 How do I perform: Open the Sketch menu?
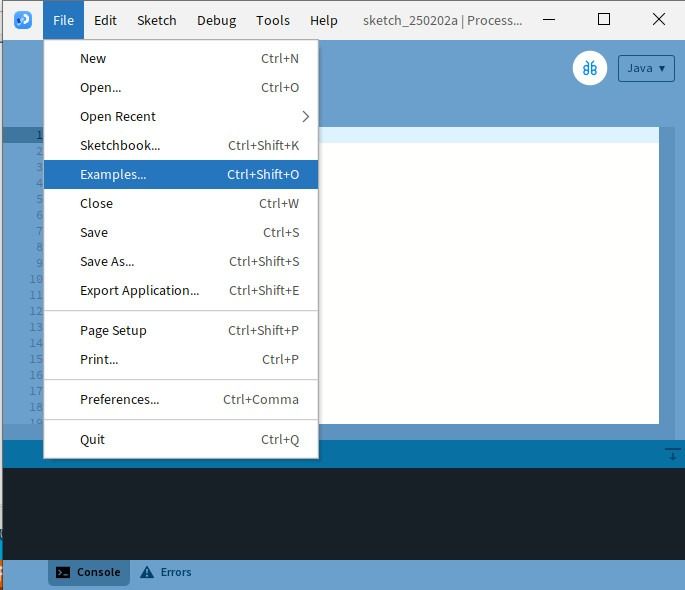tap(156, 20)
